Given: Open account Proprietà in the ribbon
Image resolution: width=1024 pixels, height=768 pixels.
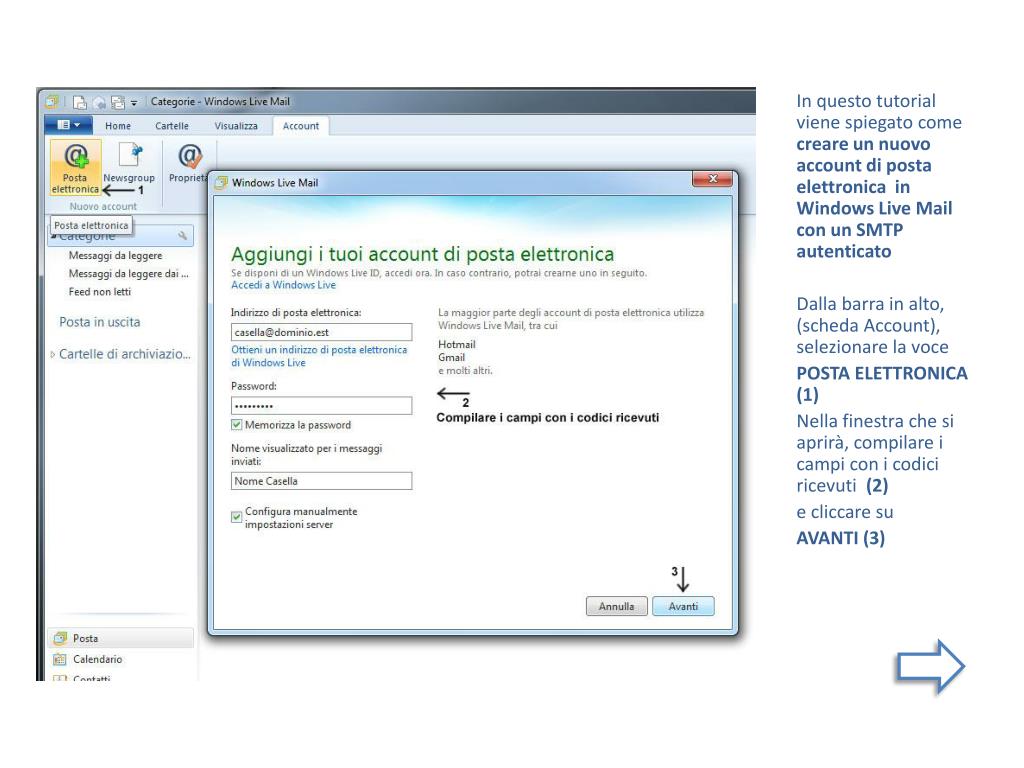Looking at the screenshot, I should pos(188,163).
